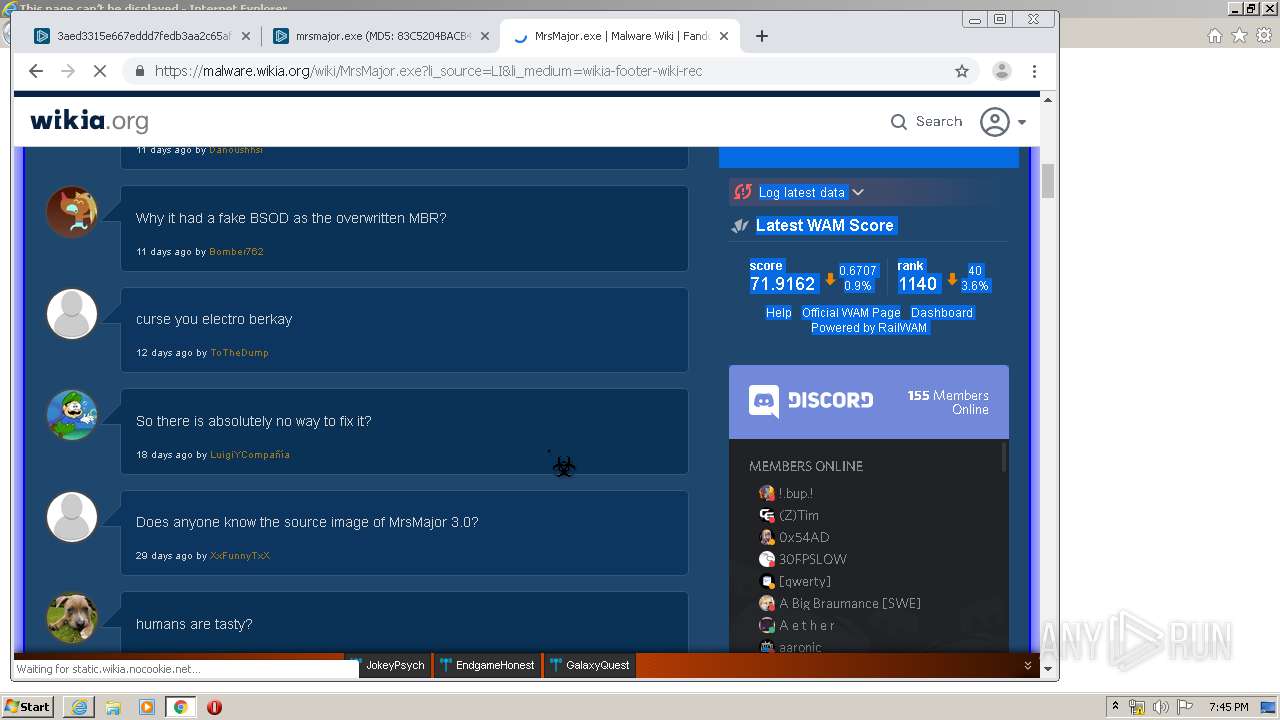
Task: Click the red refresh Log latest data icon
Action: 742,192
